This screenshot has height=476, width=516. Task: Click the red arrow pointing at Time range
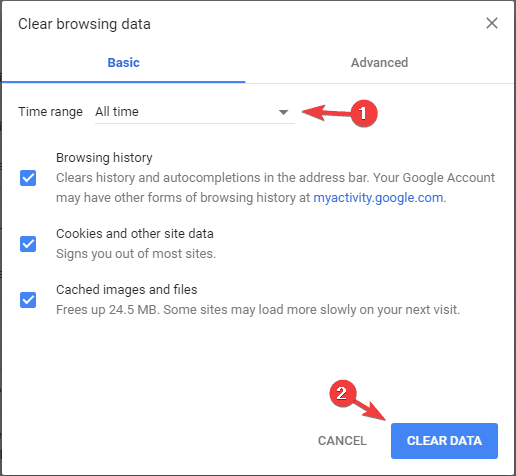point(326,112)
